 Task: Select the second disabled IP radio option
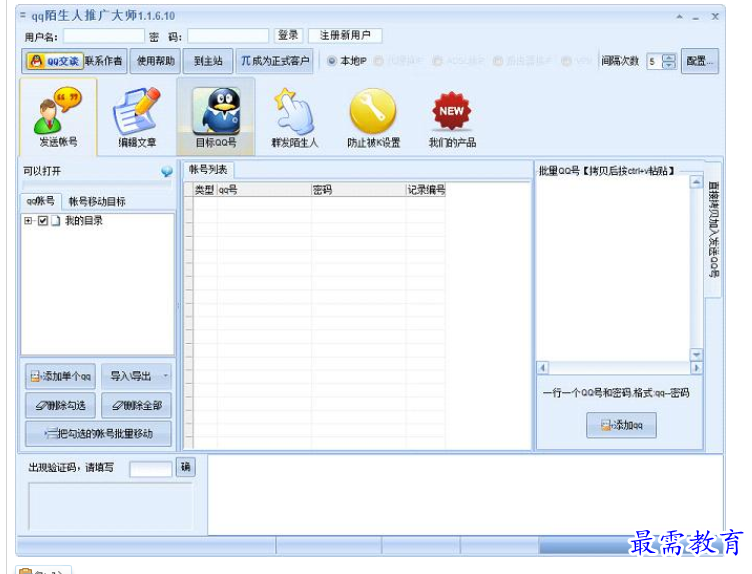[x=378, y=61]
